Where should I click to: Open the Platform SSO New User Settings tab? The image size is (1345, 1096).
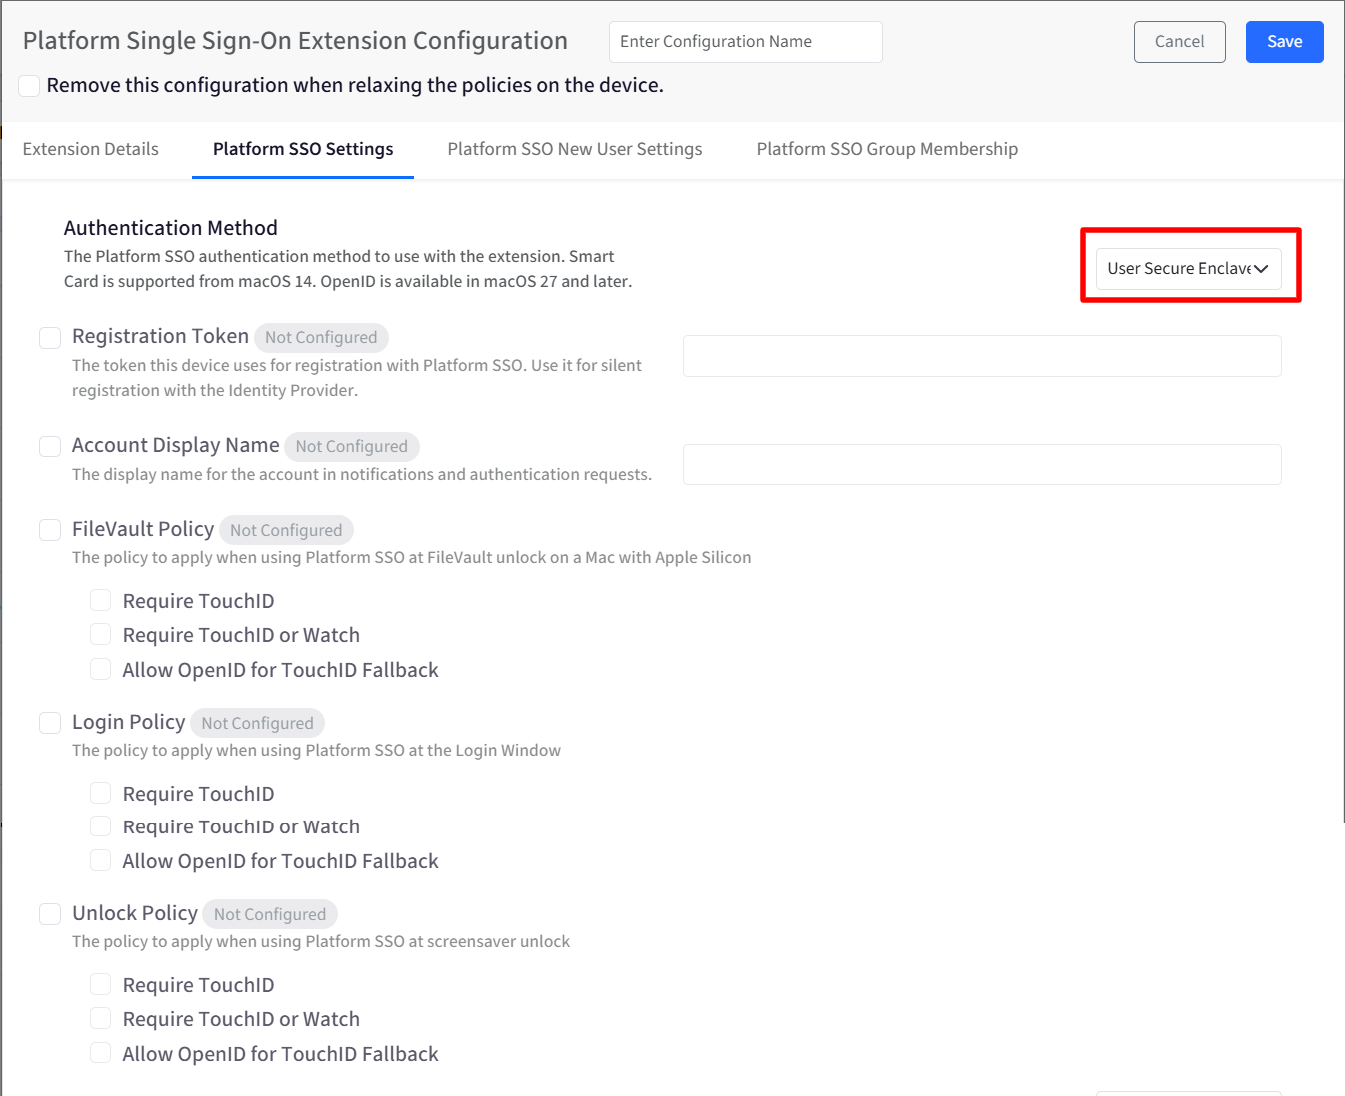575,149
